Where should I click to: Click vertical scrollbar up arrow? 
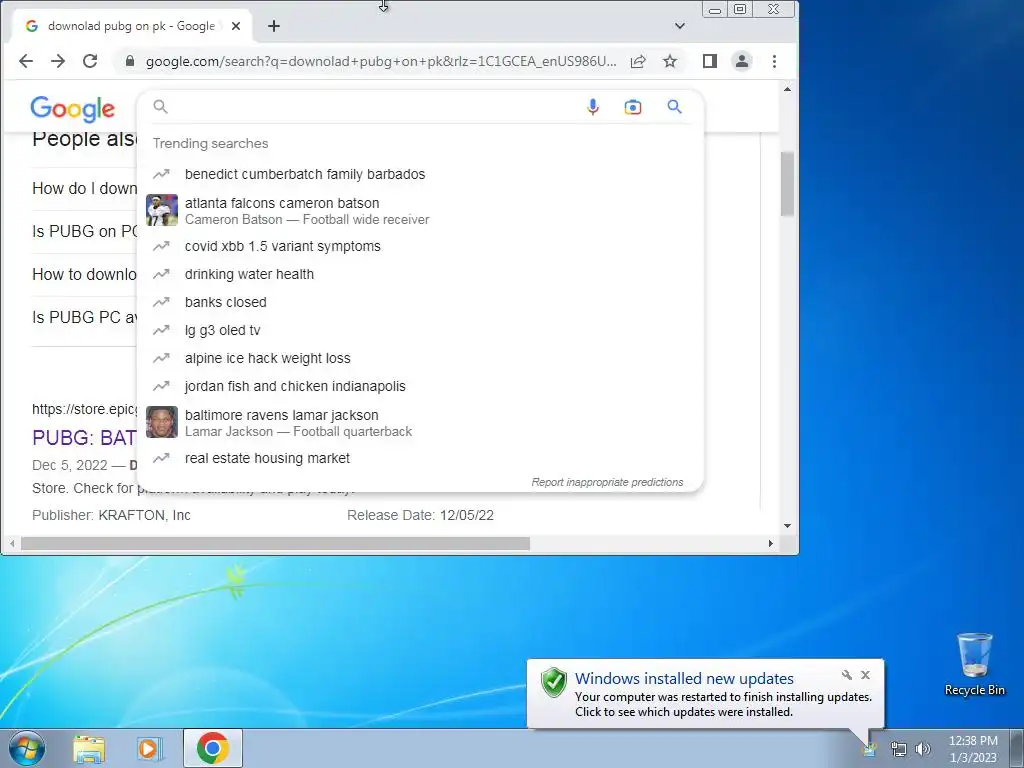788,89
